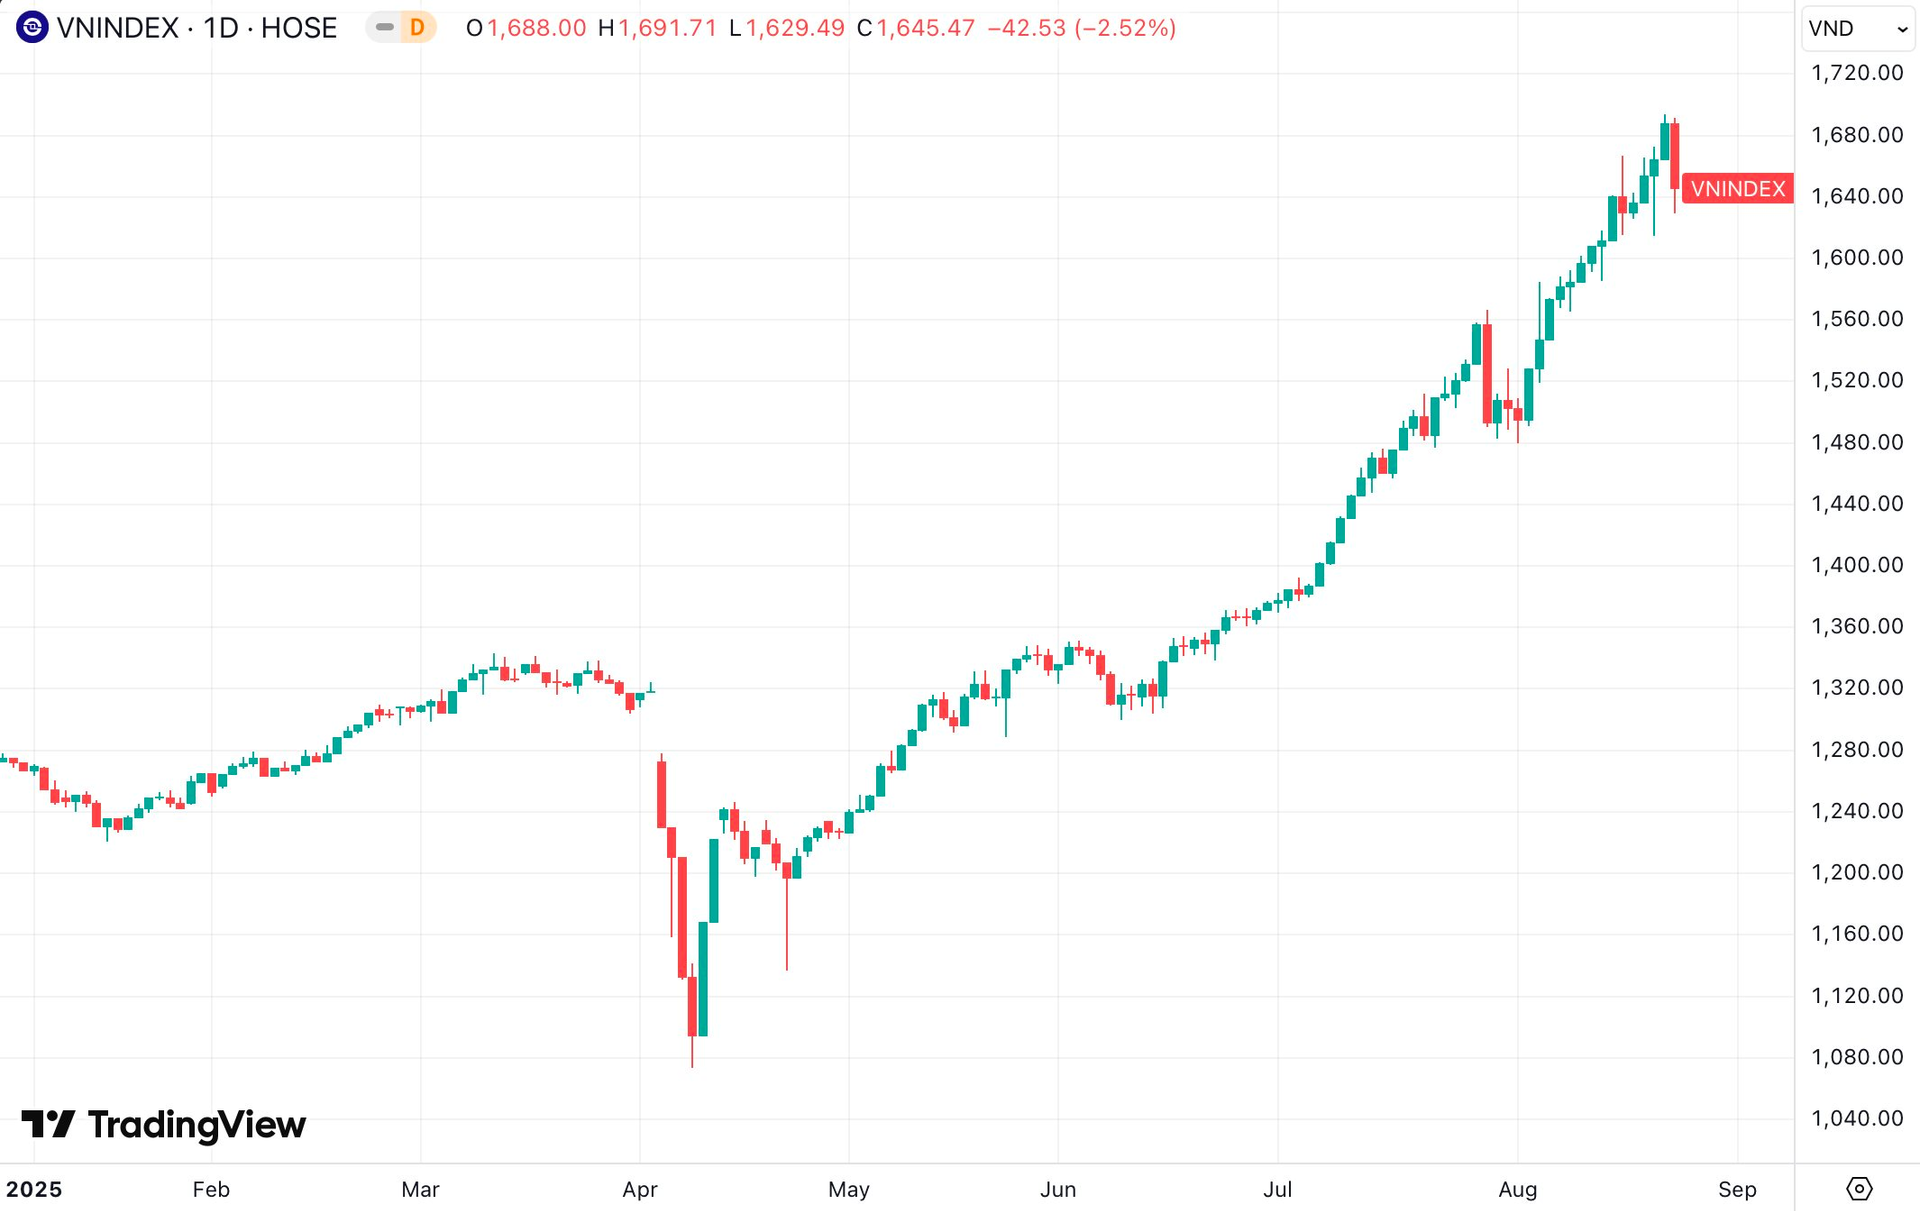
Task: Click the 1,720.00 price scale label
Action: pyautogui.click(x=1857, y=72)
